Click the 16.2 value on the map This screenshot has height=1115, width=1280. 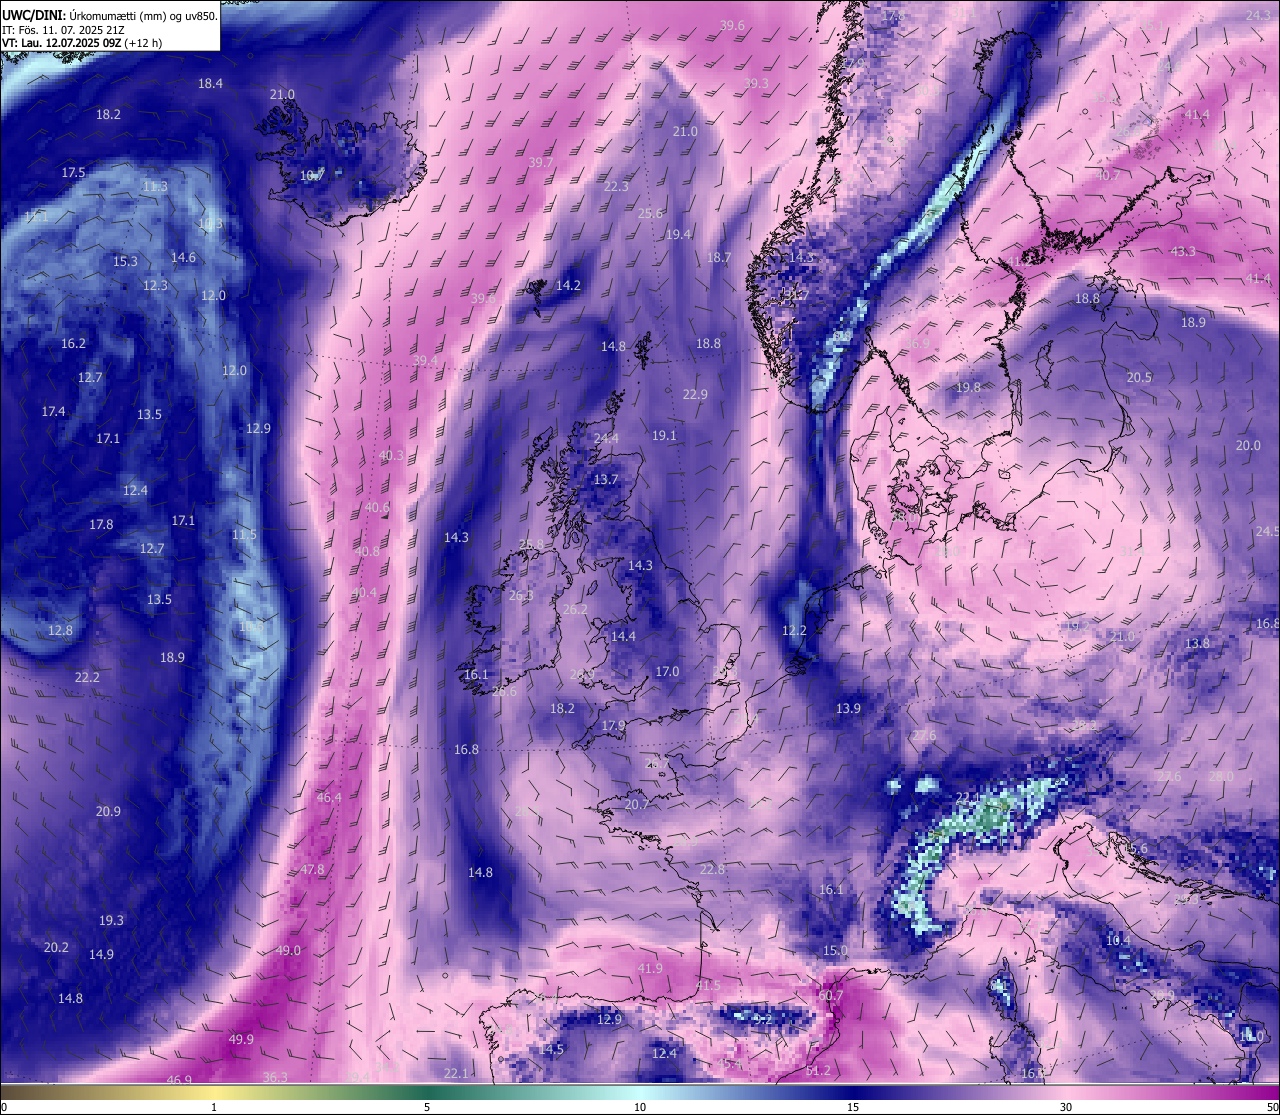pos(73,344)
